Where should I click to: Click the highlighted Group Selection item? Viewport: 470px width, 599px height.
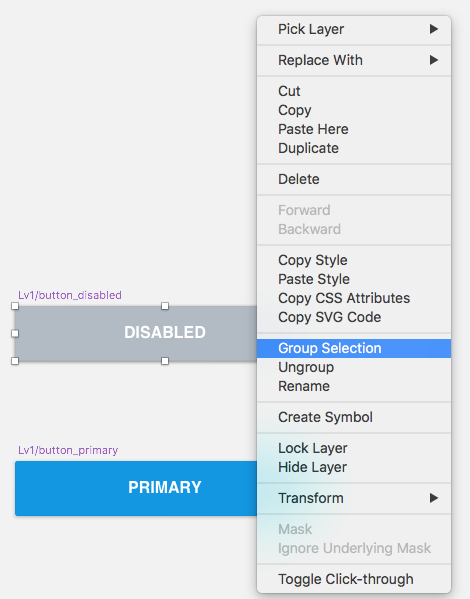click(x=354, y=348)
